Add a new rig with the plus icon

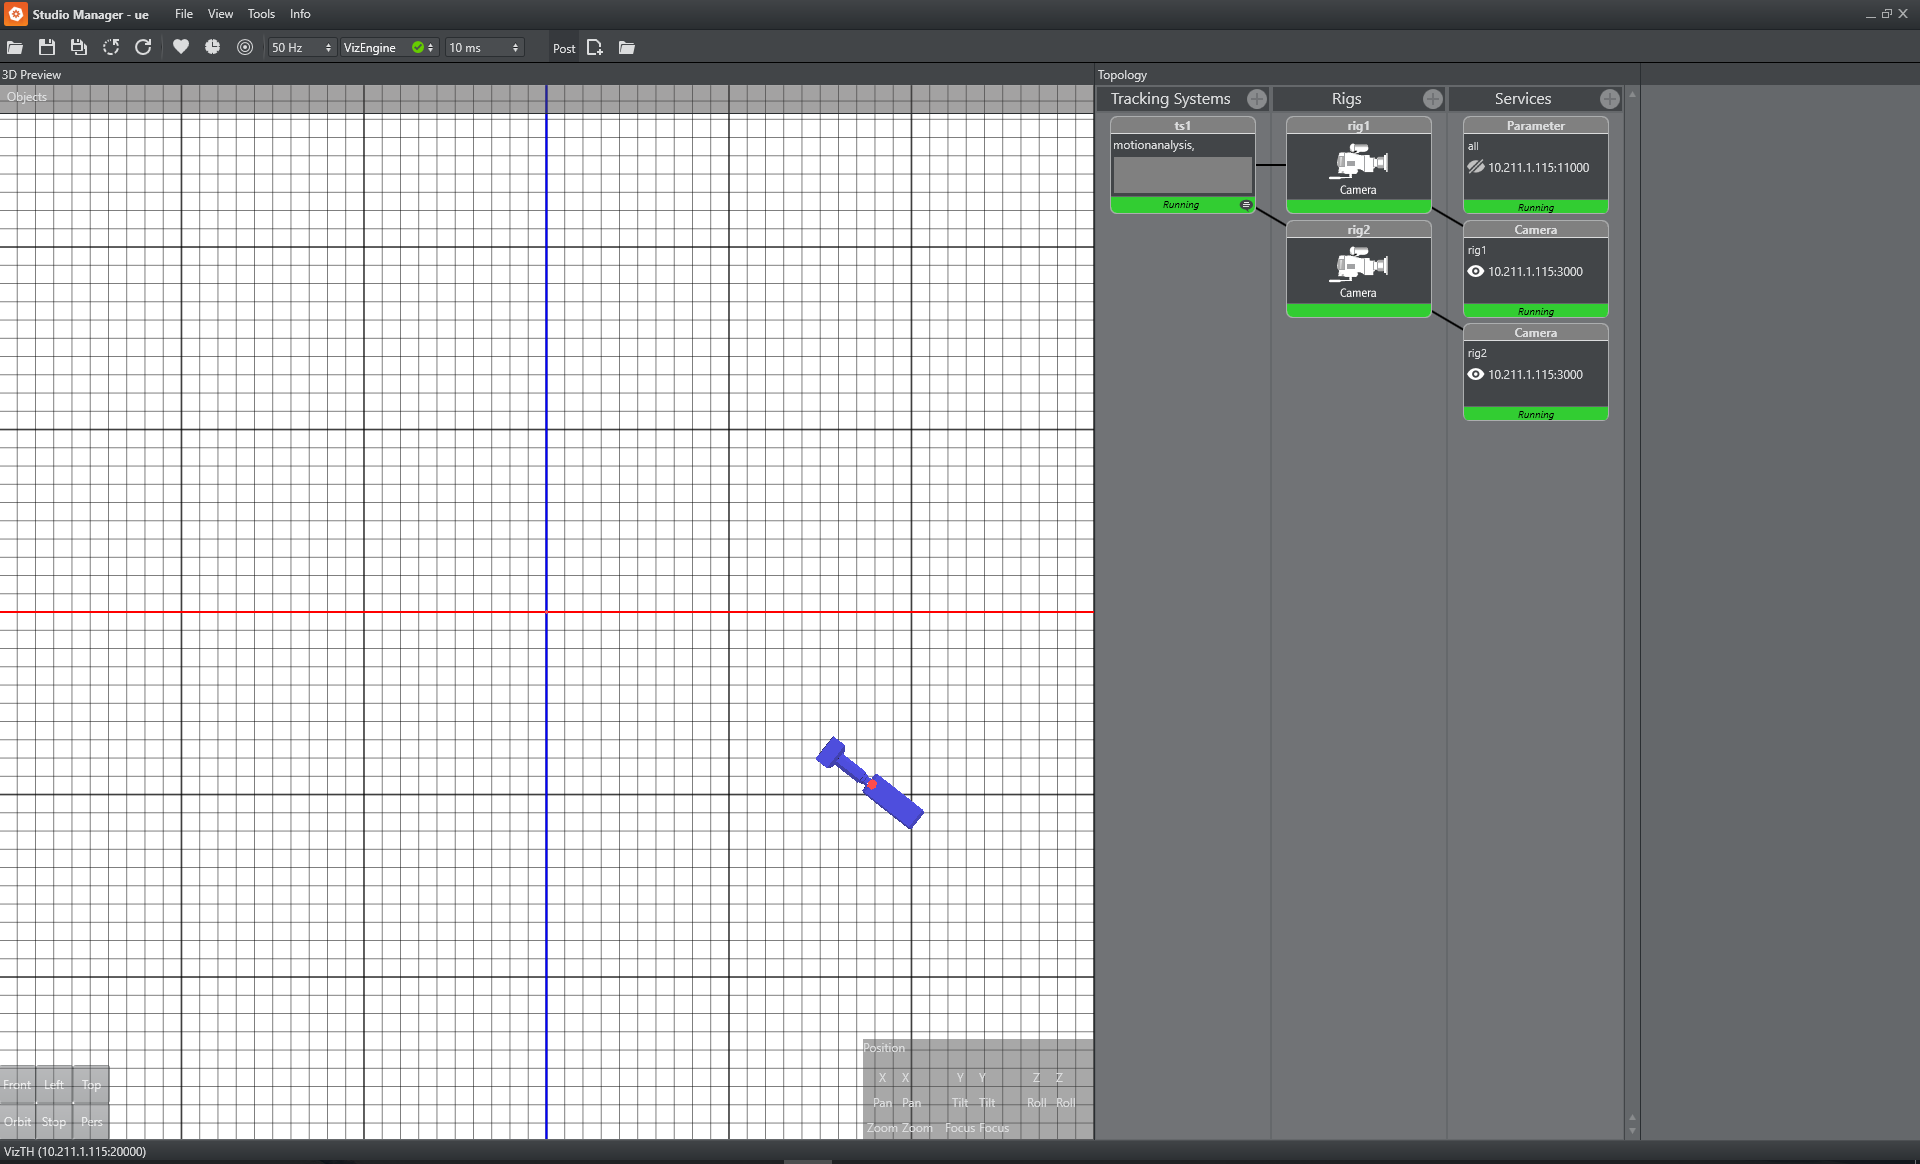(1433, 99)
